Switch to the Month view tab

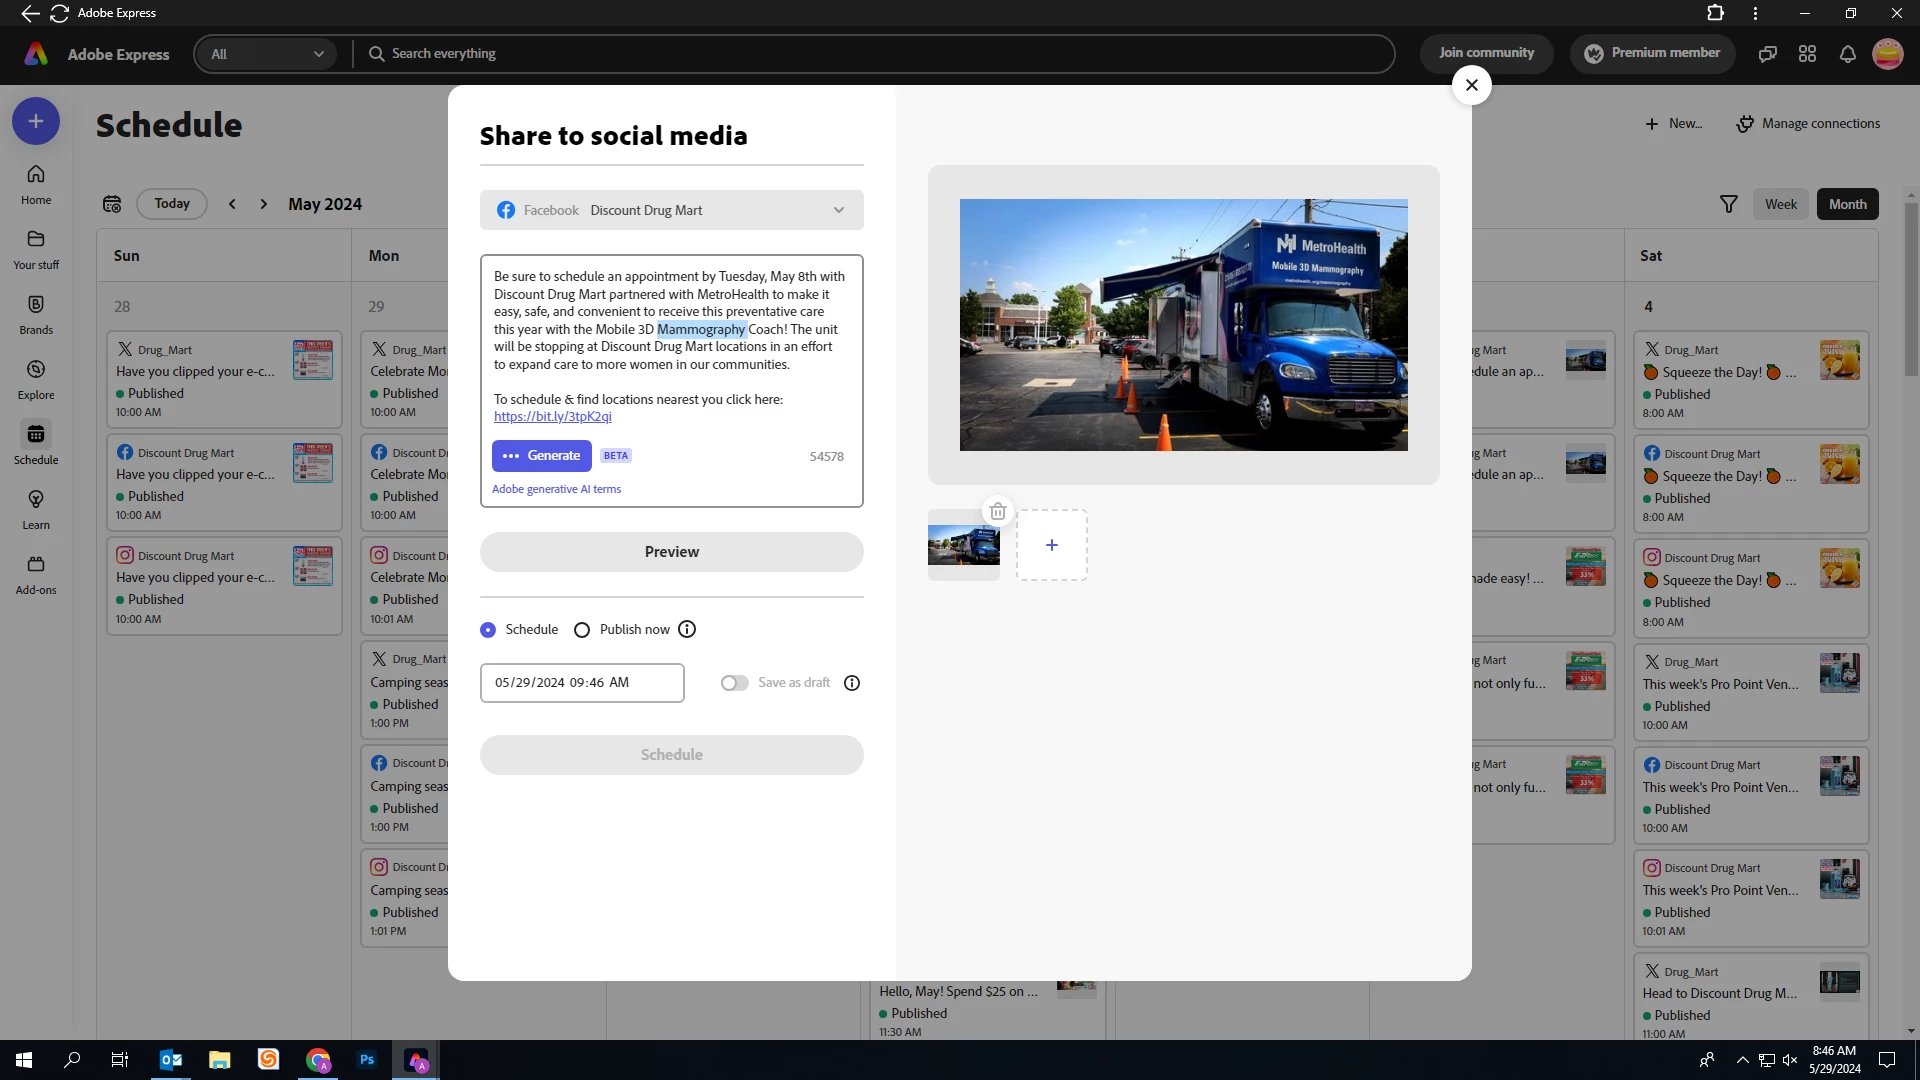[x=1847, y=204]
